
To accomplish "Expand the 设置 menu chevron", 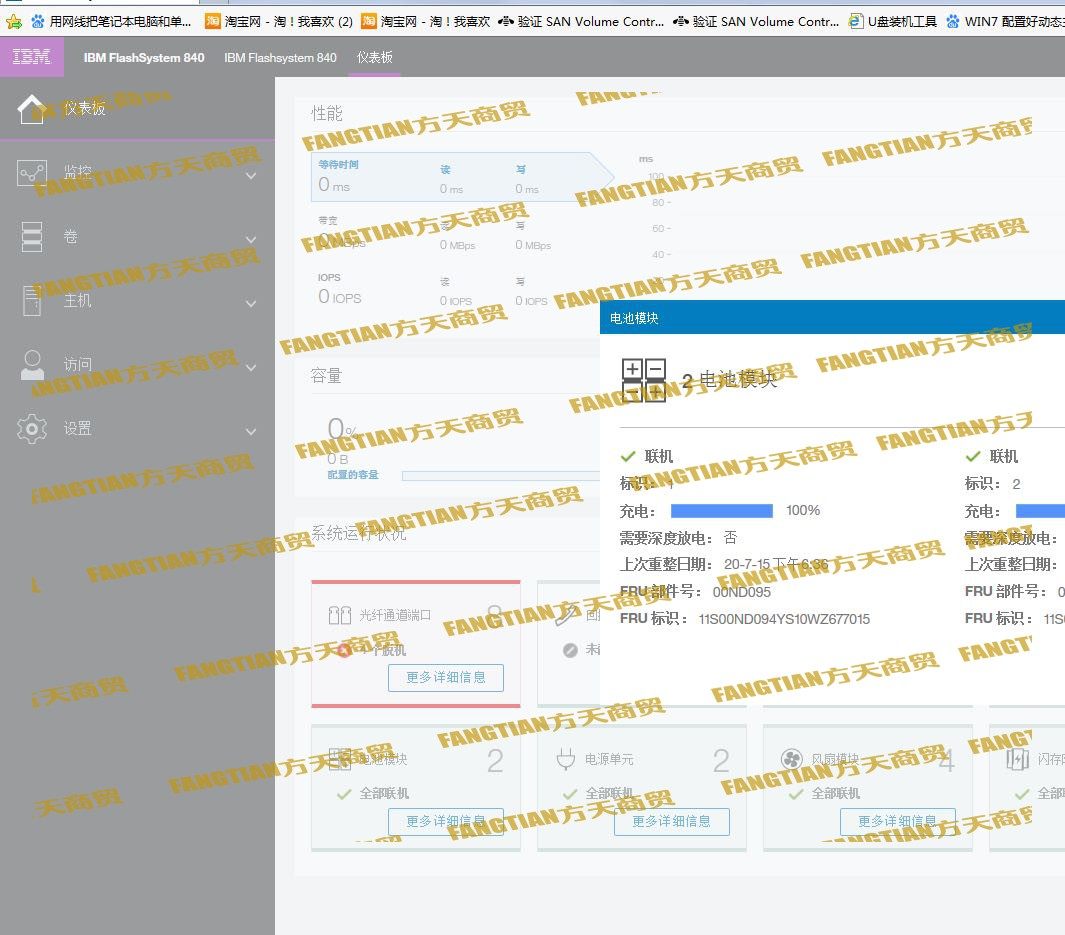I will [x=251, y=432].
